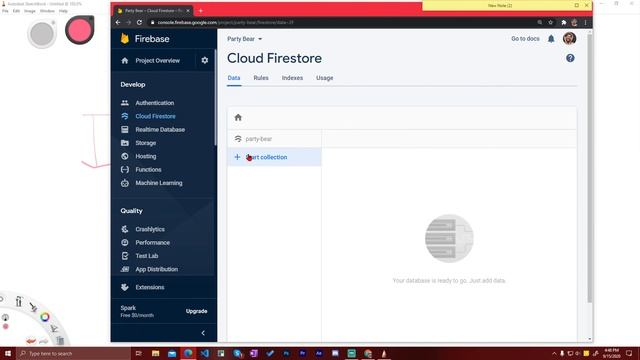The height and width of the screenshot is (360, 640).
Task: Click the blue help question mark icon
Action: (570, 58)
